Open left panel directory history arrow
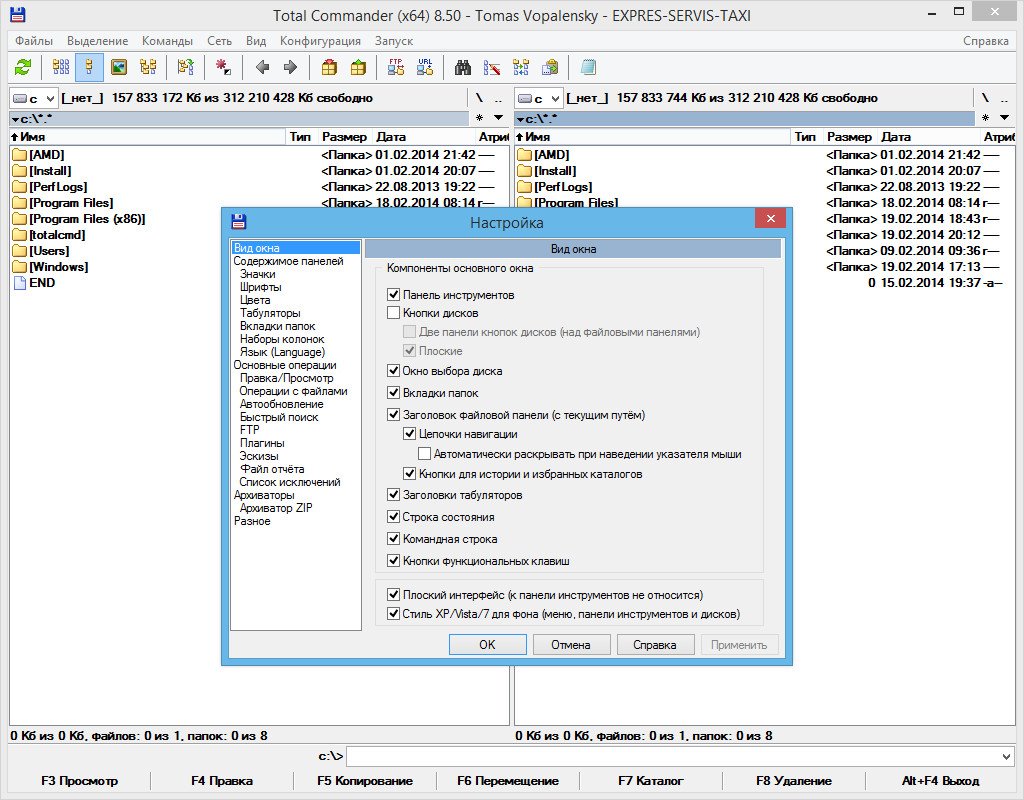The image size is (1024, 800). (498, 118)
